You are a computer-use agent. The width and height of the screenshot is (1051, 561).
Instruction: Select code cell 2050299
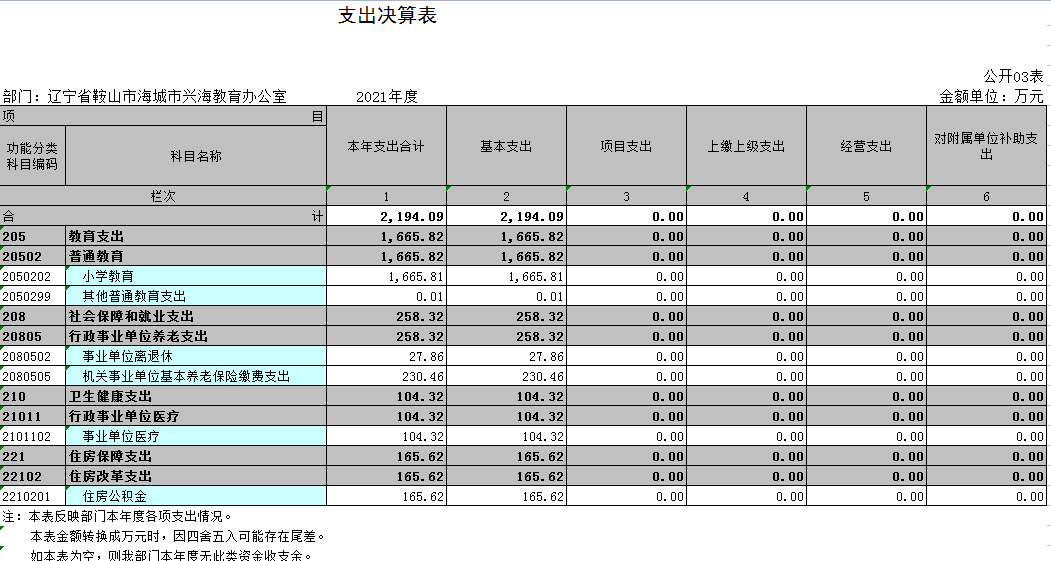point(32,296)
